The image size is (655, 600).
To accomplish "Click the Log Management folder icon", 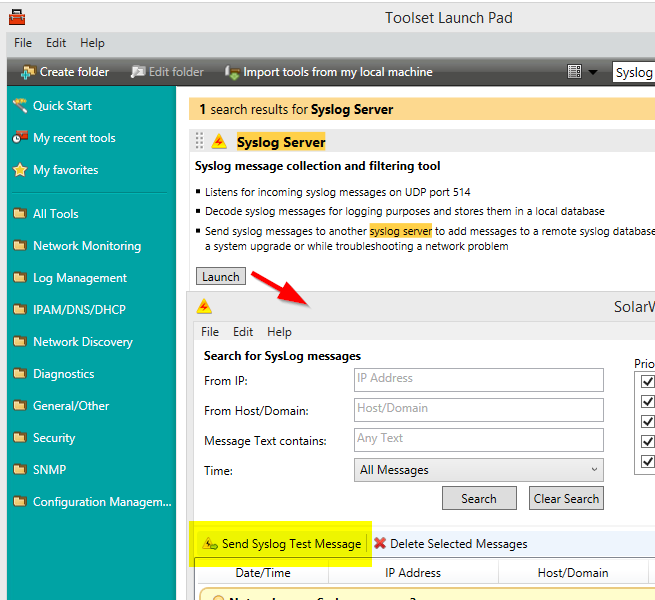I will click(19, 277).
